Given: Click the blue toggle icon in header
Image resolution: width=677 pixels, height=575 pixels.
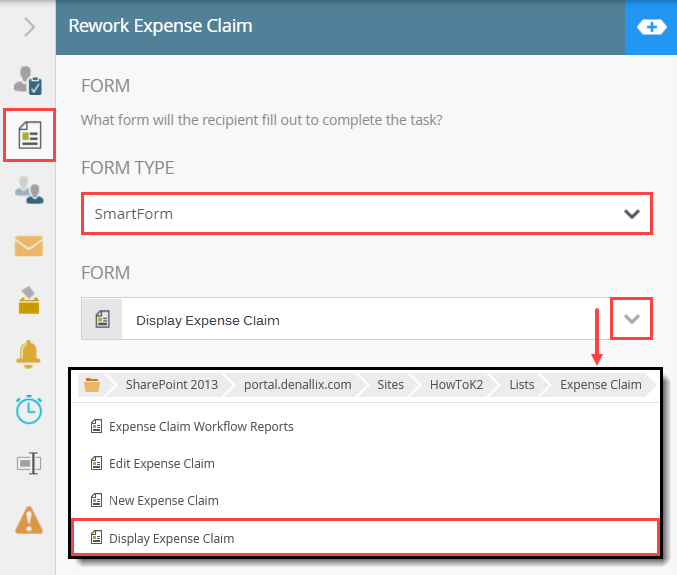Looking at the screenshot, I should (651, 27).
